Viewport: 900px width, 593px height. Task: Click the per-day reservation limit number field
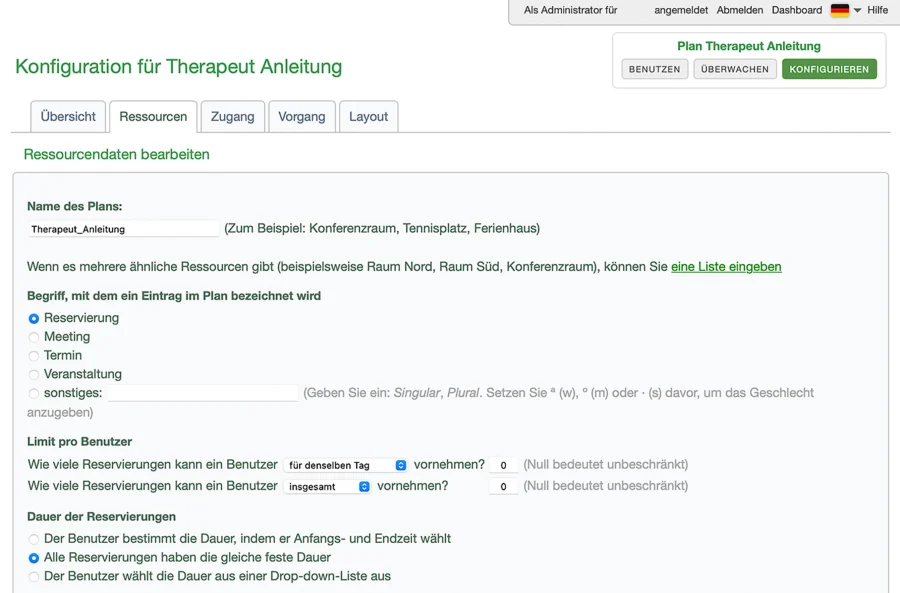[503, 465]
